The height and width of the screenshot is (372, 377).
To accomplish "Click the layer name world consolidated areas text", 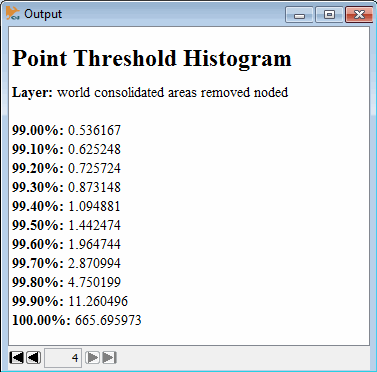I will [172, 92].
